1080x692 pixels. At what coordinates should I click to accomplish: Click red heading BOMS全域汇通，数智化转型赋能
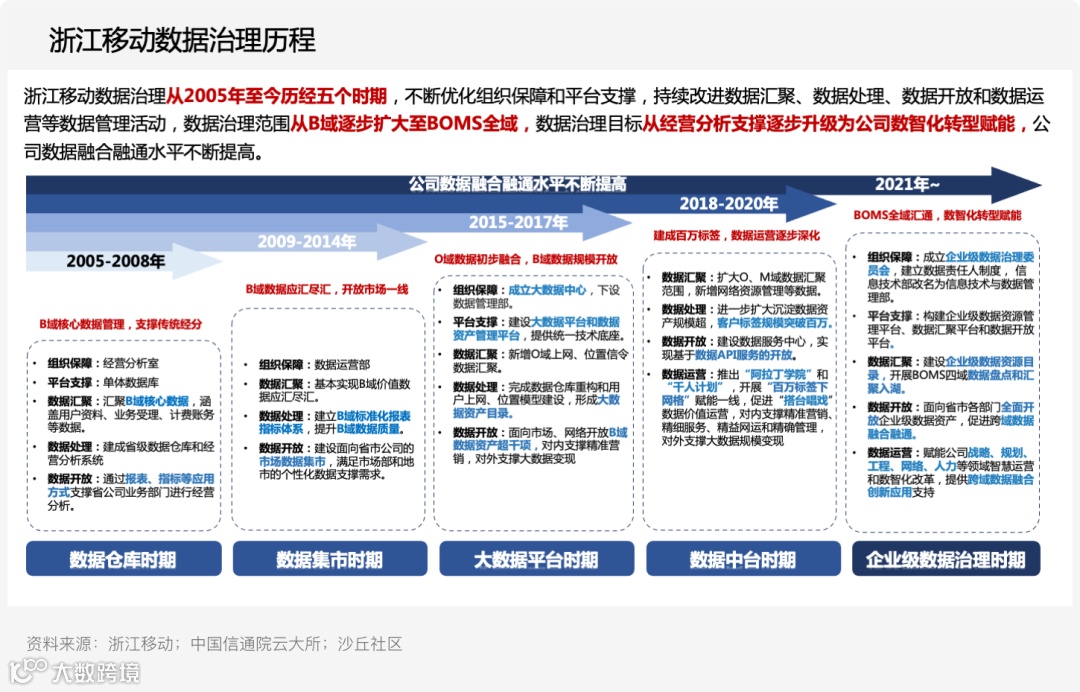point(937,215)
